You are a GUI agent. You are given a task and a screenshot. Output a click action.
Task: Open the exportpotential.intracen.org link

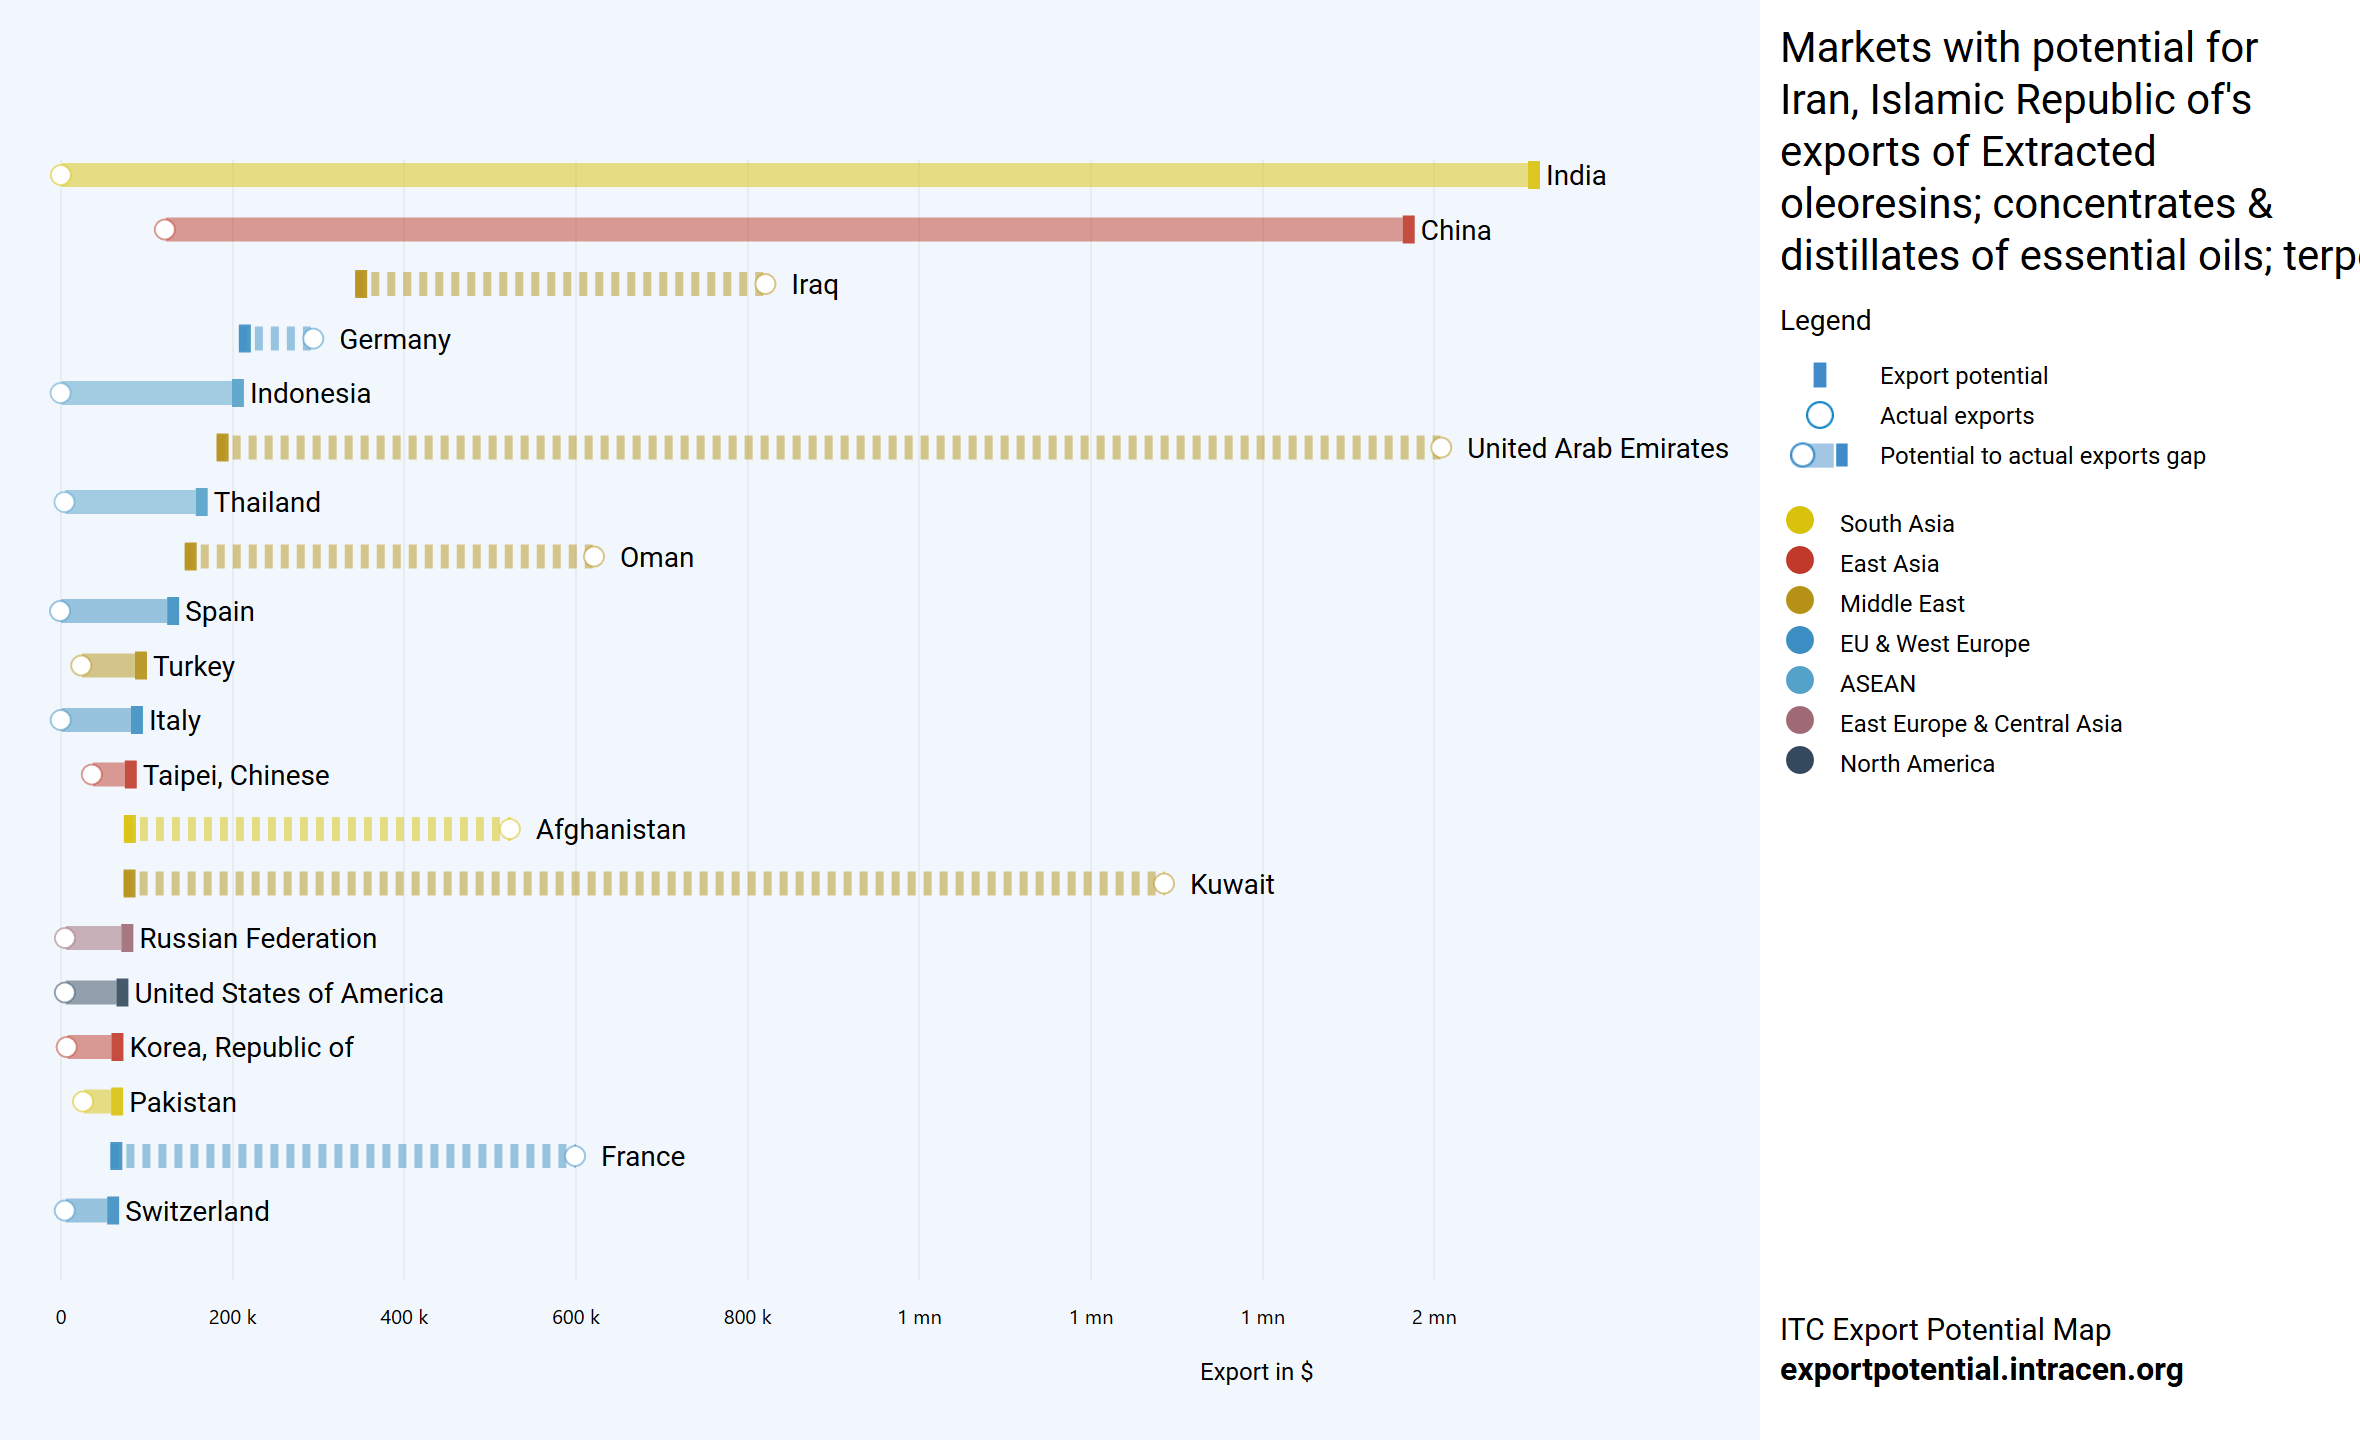click(1981, 1369)
